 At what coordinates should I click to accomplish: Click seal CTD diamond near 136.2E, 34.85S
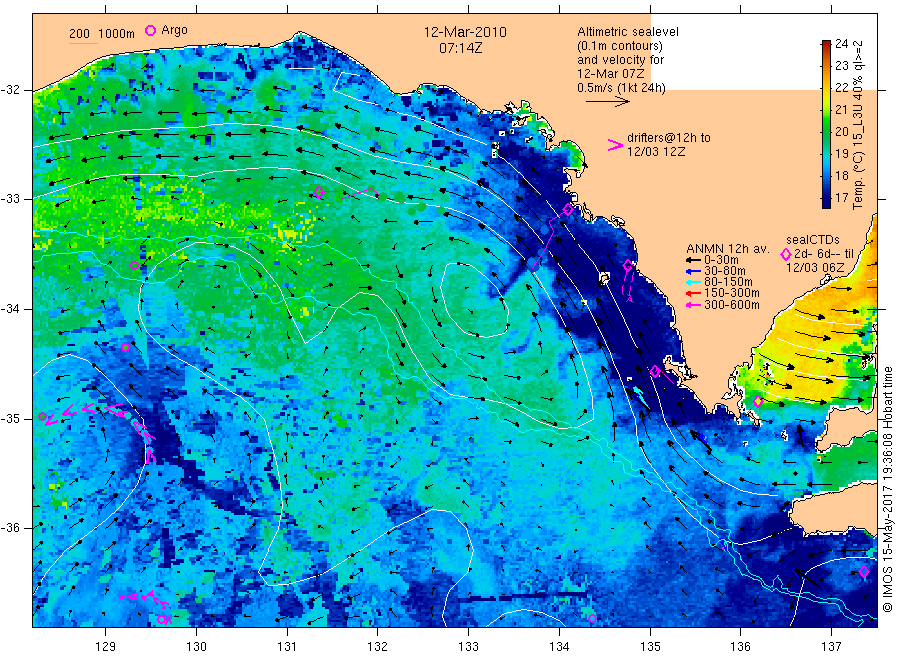click(x=758, y=402)
